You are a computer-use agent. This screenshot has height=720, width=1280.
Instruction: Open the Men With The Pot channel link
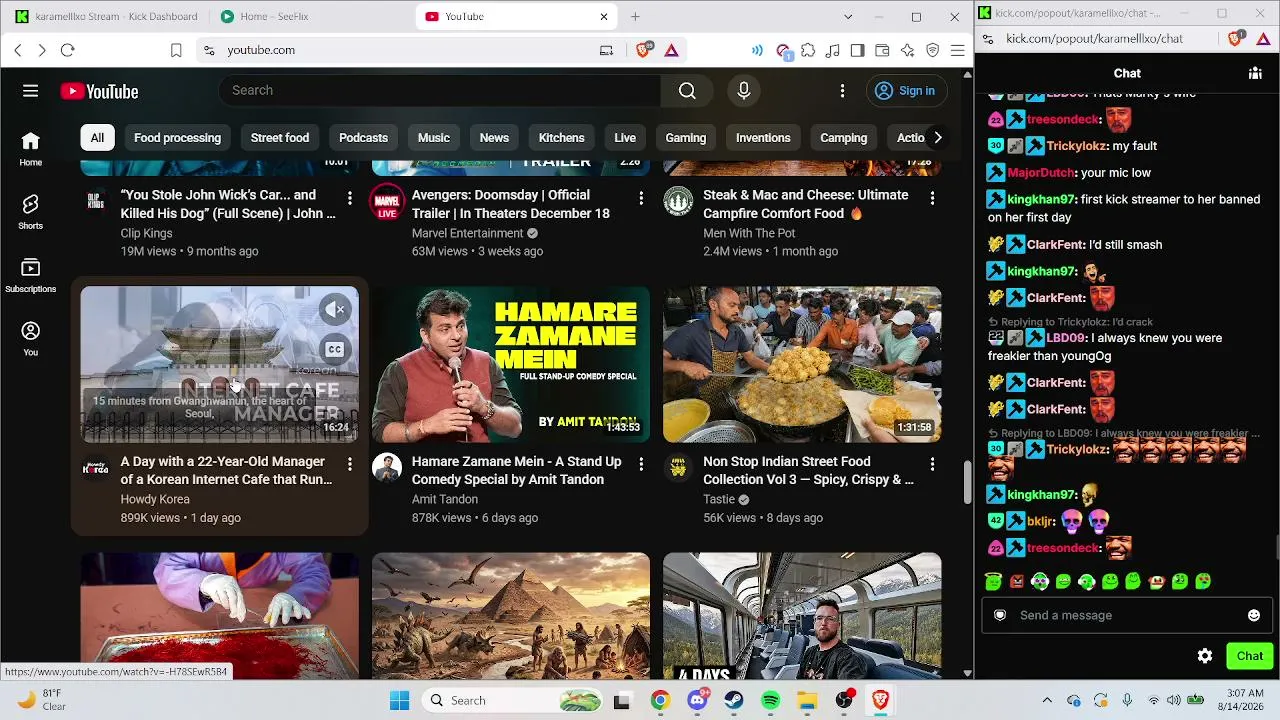(x=749, y=233)
